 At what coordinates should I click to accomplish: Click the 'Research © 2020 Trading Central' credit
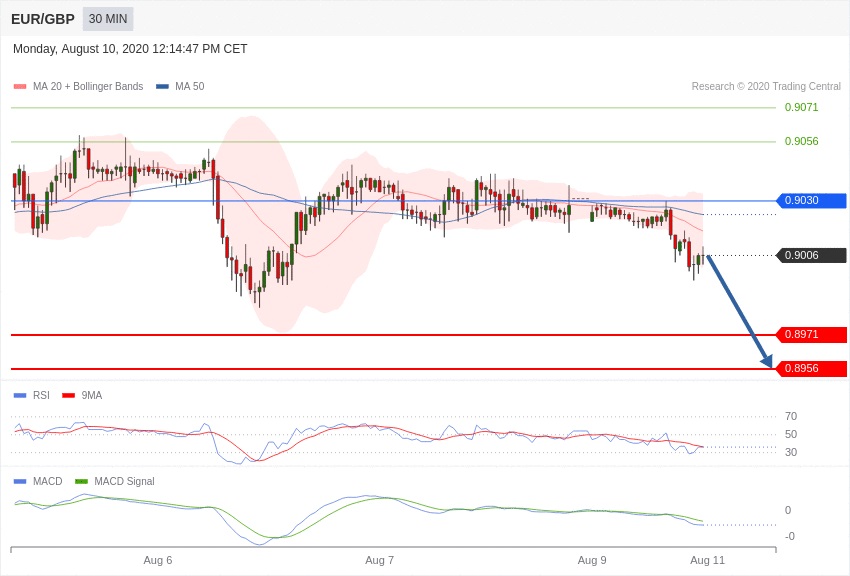(766, 86)
